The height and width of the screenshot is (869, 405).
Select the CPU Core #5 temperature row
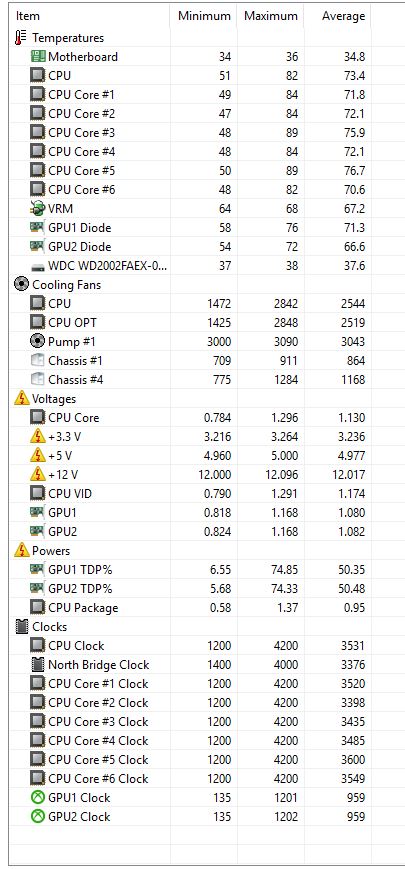190,171
